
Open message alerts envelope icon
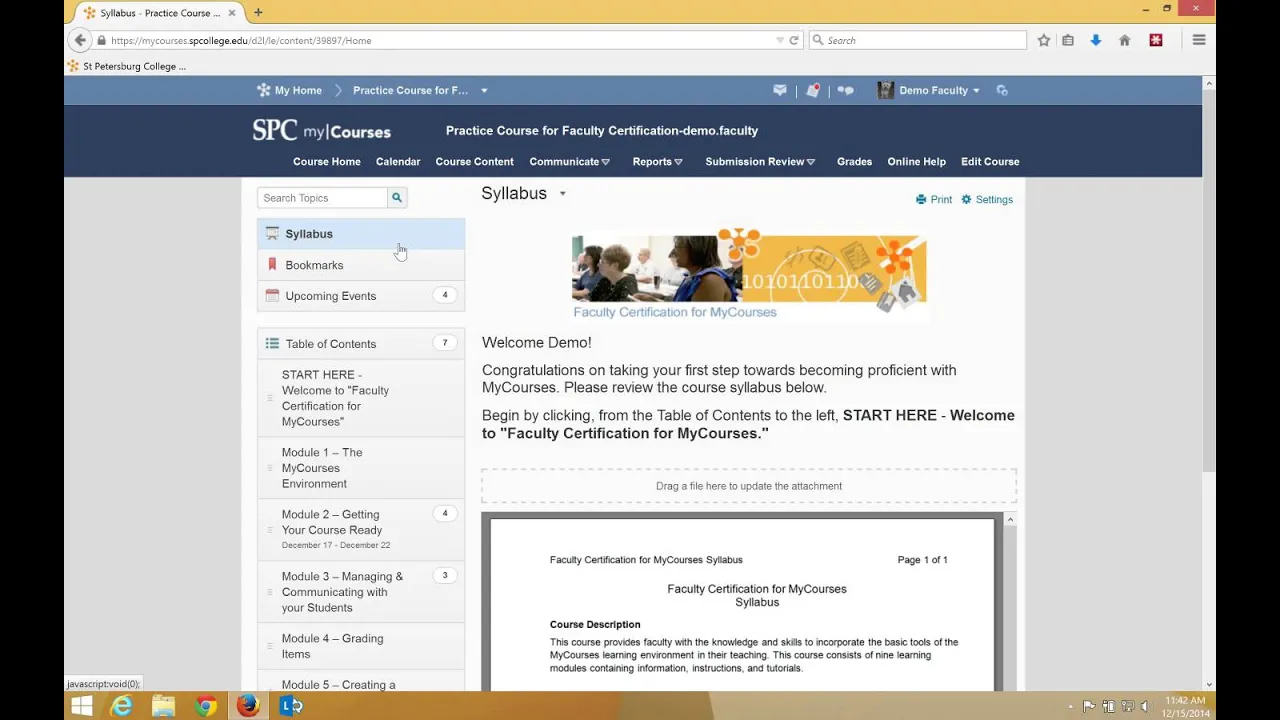pyautogui.click(x=780, y=90)
